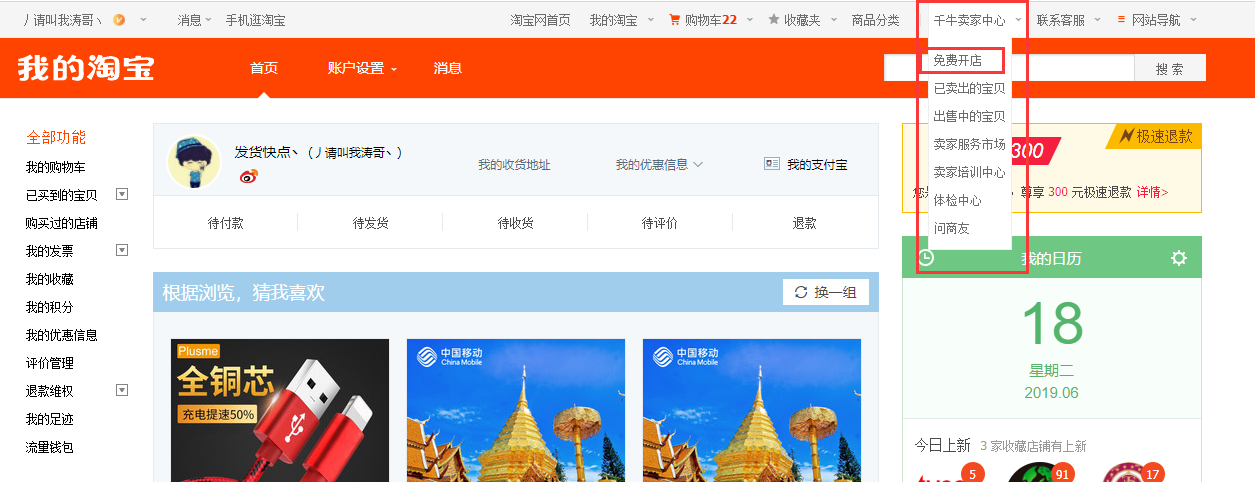1255x482 pixels.
Task: Click 换一组 to refresh recommendations
Action: [826, 292]
